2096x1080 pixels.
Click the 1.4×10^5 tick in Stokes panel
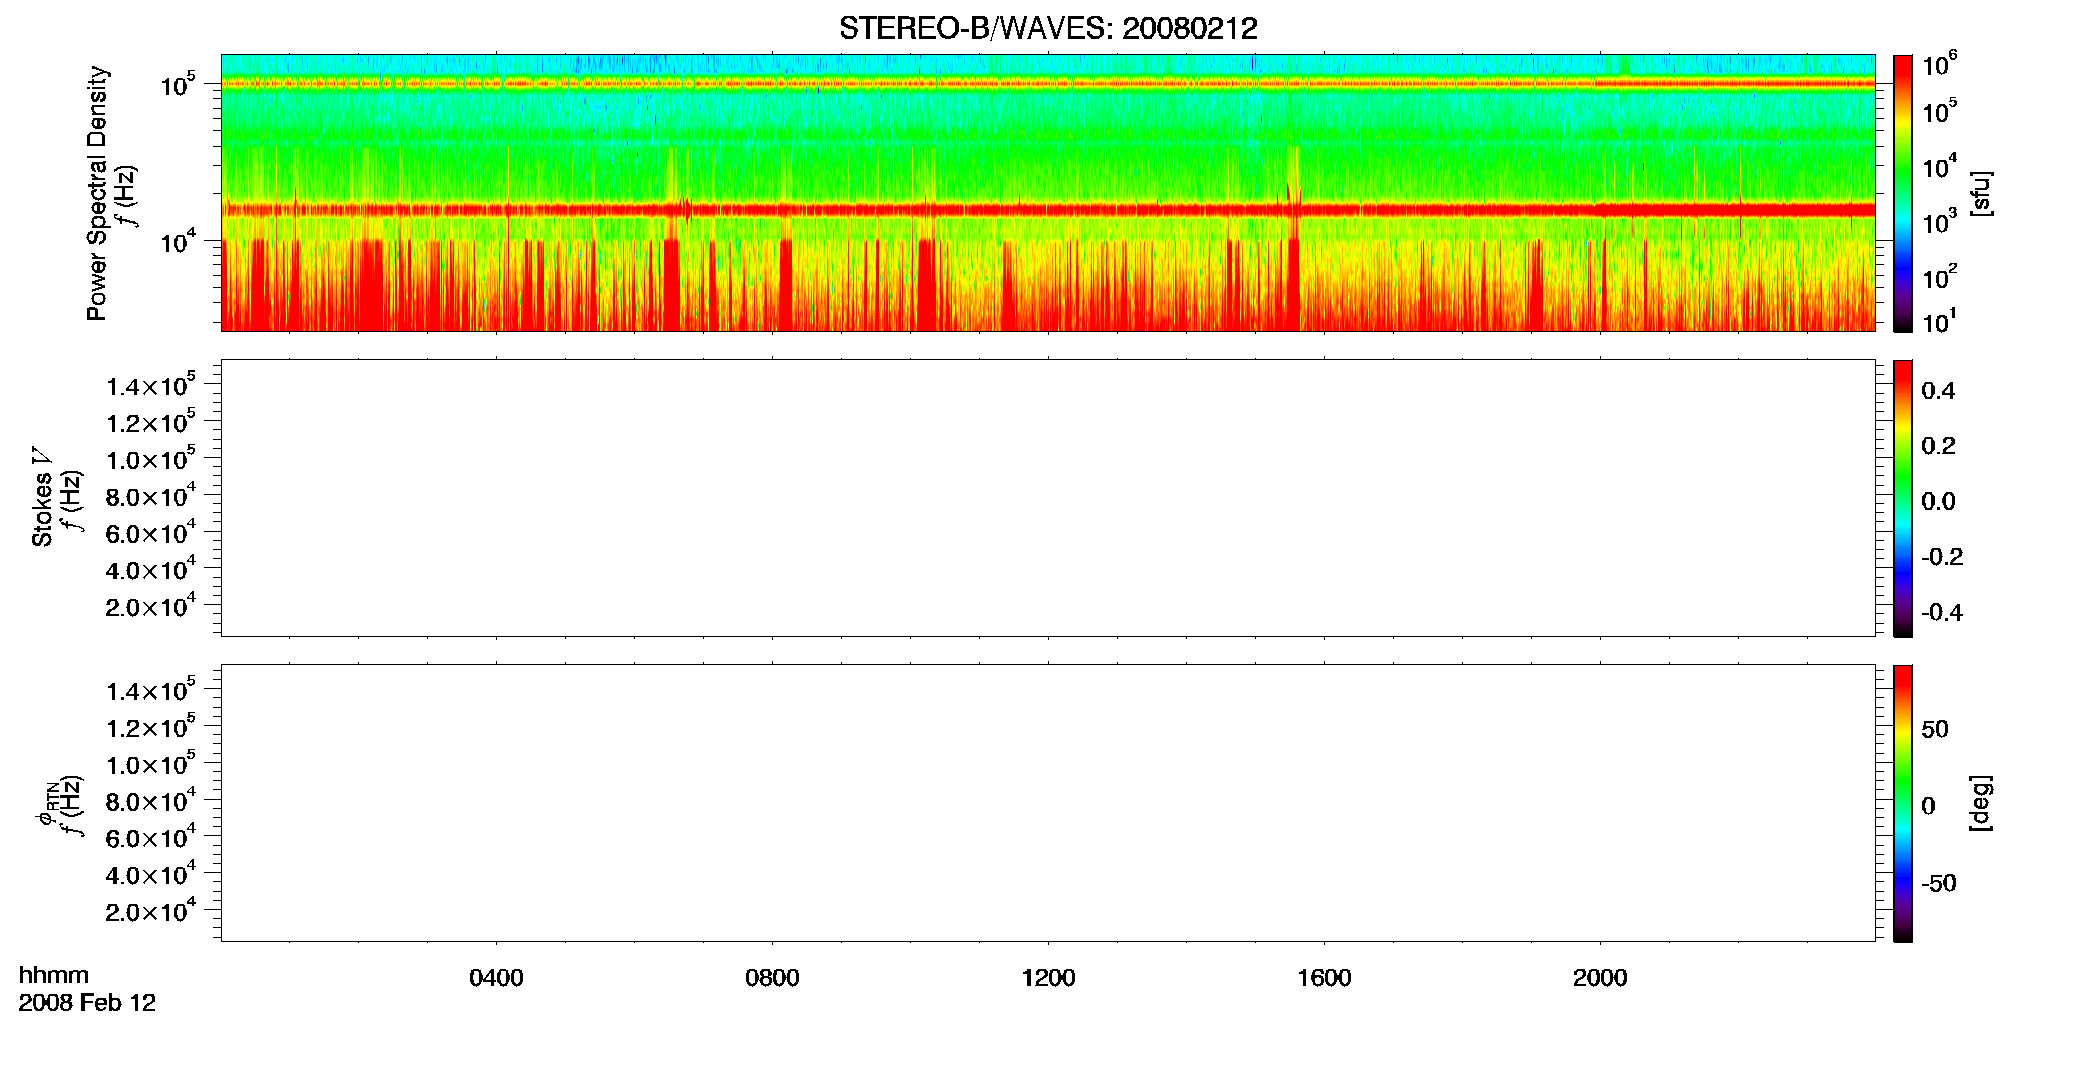coord(151,386)
